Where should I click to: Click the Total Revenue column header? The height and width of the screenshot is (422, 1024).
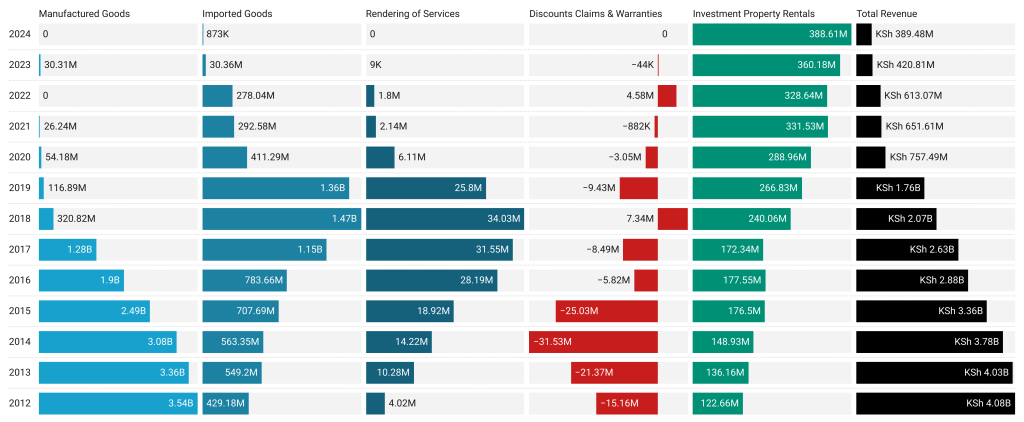click(887, 14)
